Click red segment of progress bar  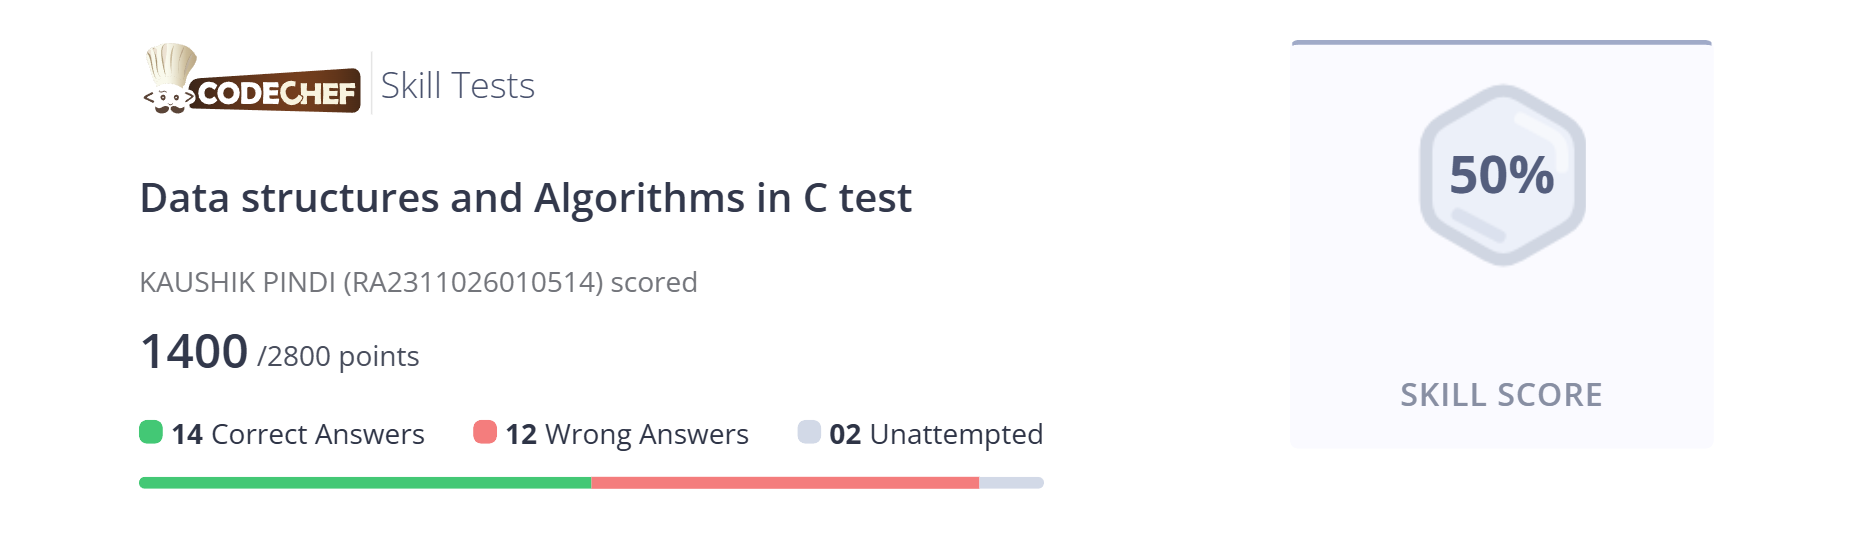coord(785,483)
